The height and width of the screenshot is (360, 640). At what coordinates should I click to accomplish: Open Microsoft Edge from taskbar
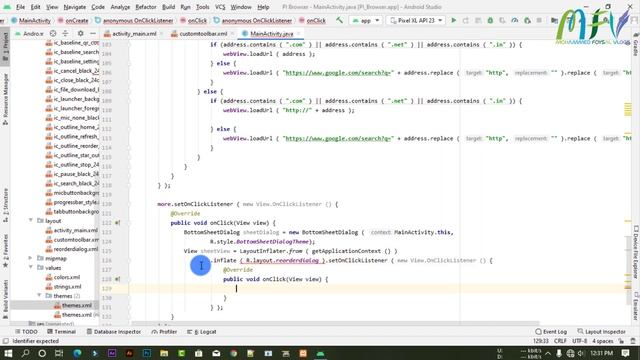77,353
